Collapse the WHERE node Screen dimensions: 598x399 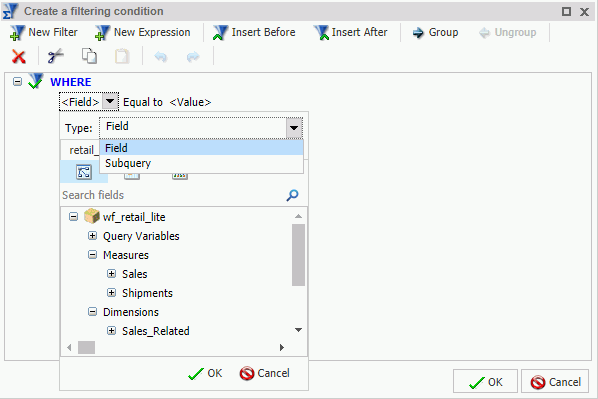[17, 82]
